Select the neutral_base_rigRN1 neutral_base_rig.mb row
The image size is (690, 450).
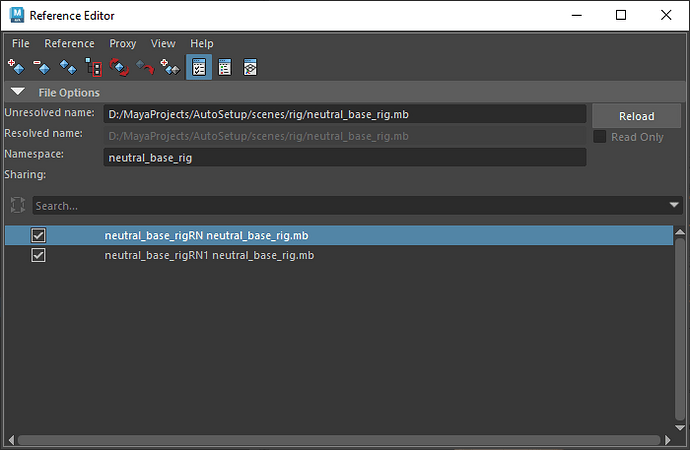[x=339, y=255]
